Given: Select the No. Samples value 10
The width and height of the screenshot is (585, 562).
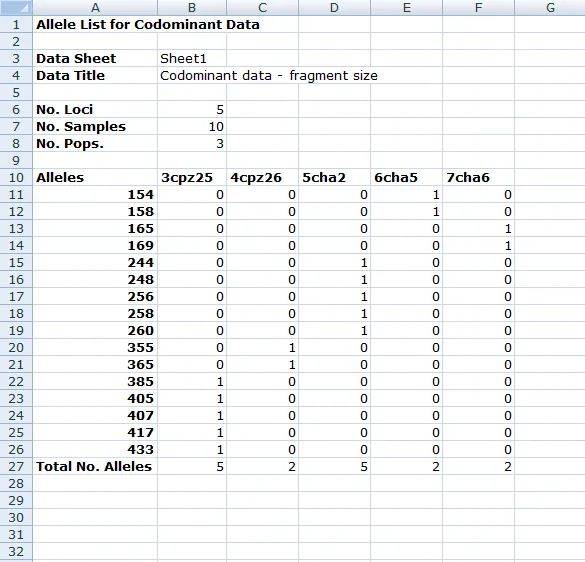Looking at the screenshot, I should 192,127.
